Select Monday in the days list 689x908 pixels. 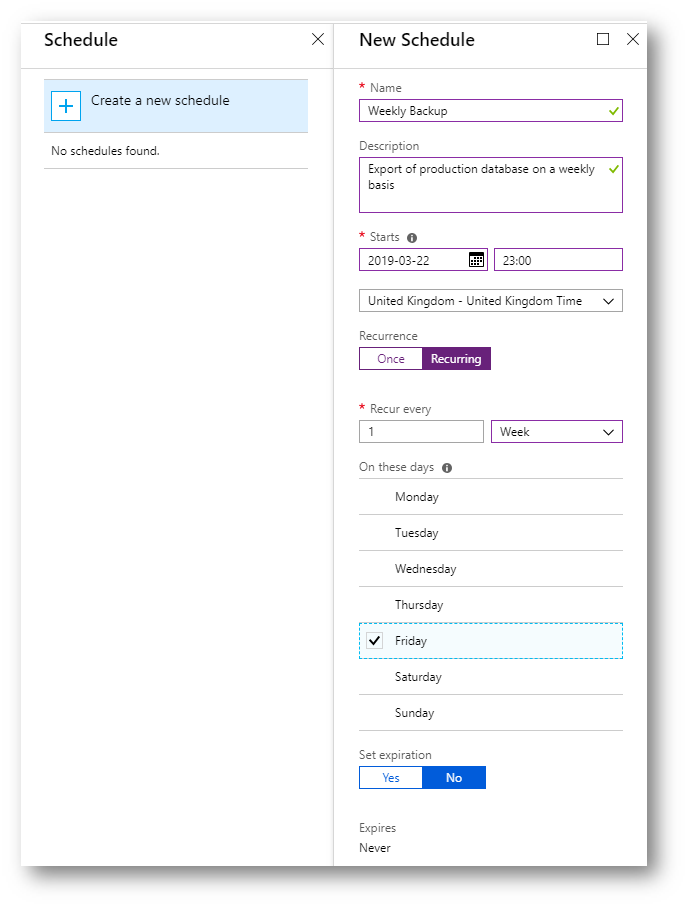490,497
